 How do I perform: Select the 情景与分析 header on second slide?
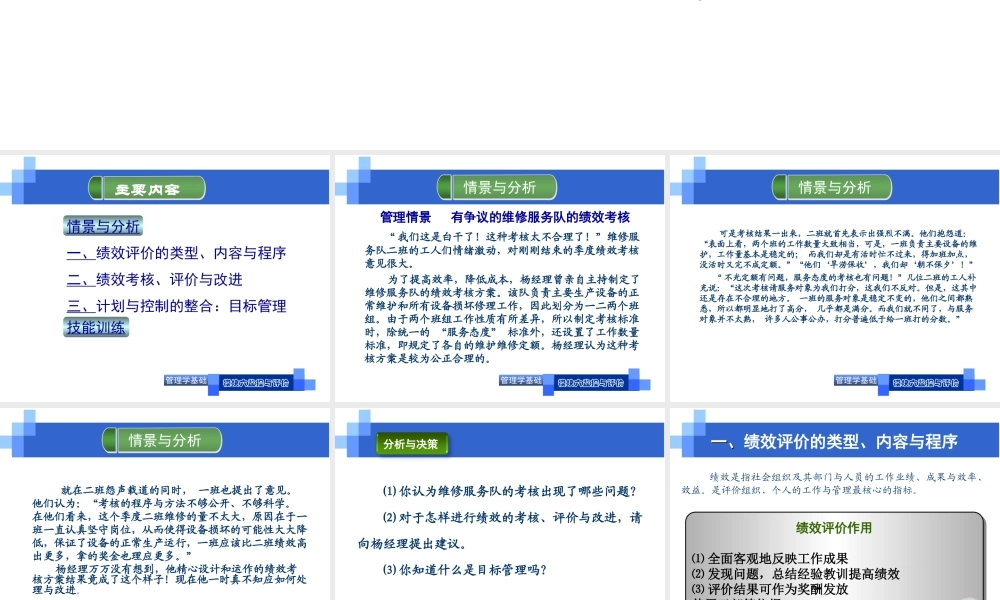point(498,186)
